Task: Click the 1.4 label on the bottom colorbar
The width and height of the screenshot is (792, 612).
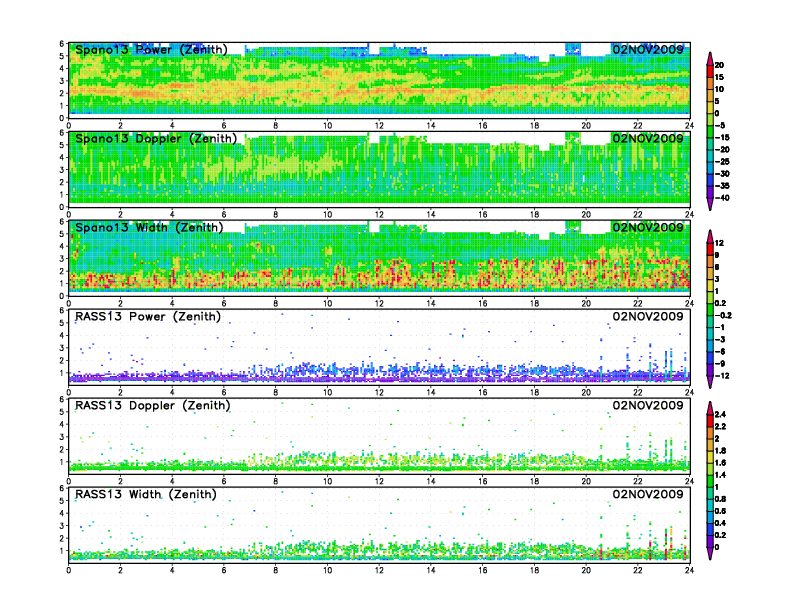Action: coord(720,475)
